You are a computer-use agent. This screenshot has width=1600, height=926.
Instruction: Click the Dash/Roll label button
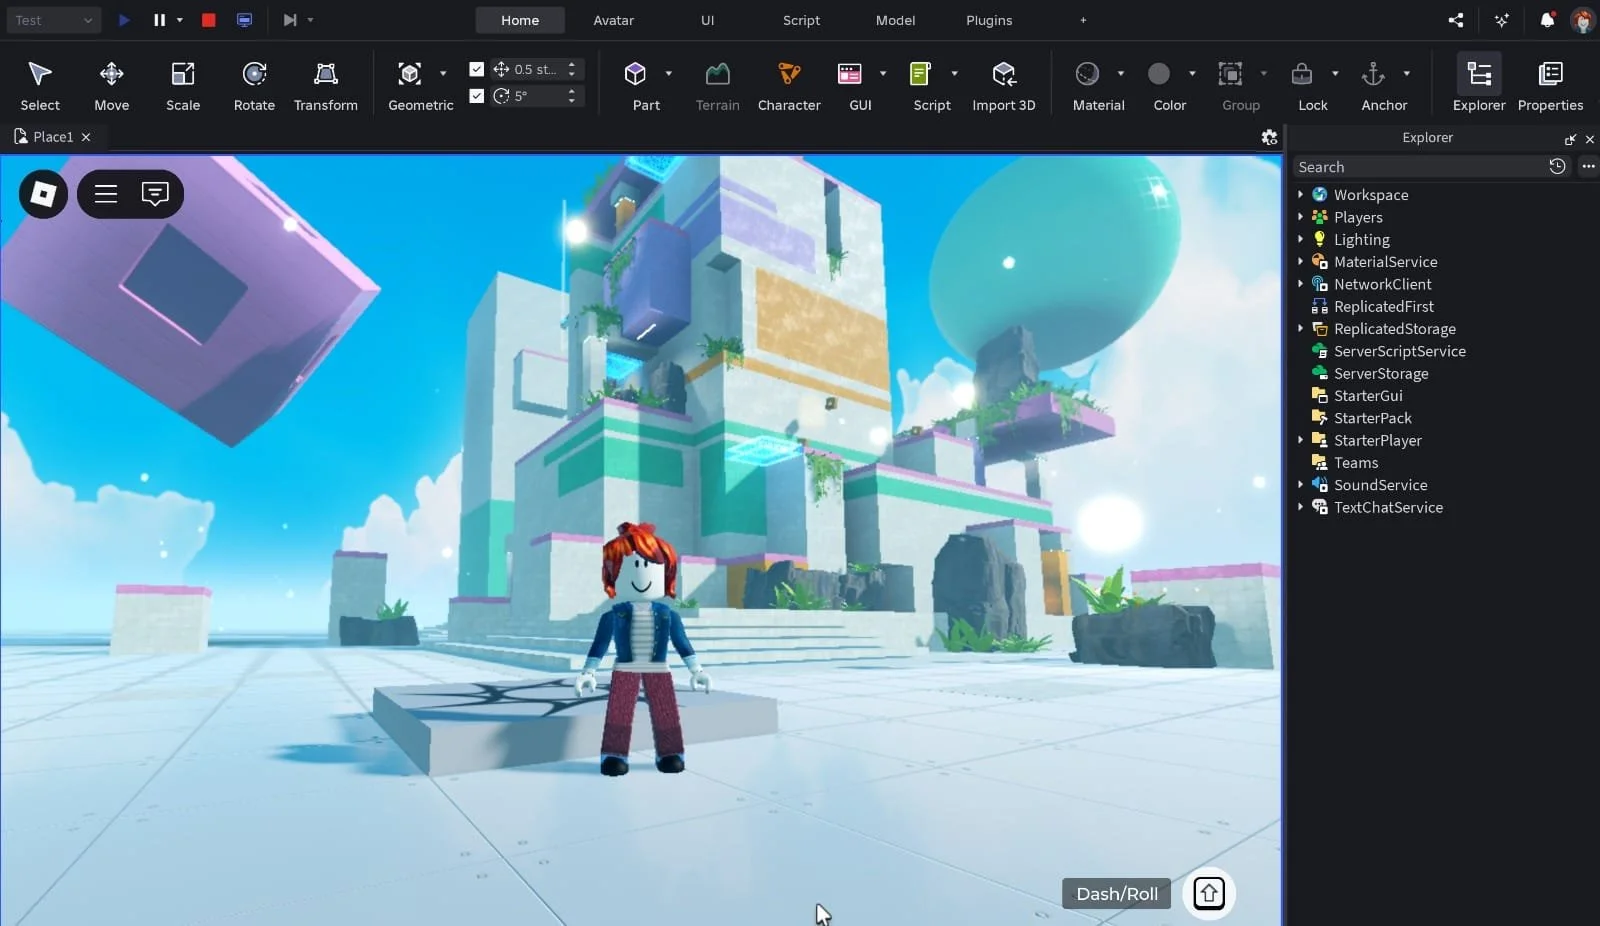click(x=1117, y=894)
